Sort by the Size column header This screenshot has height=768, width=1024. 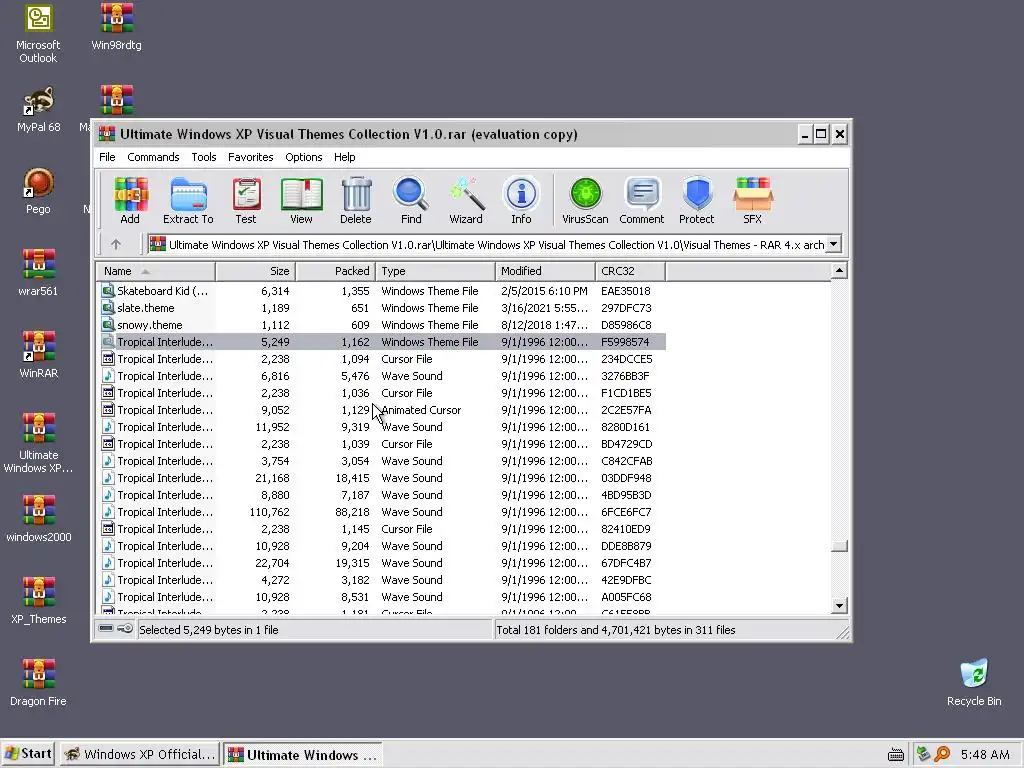[256, 271]
